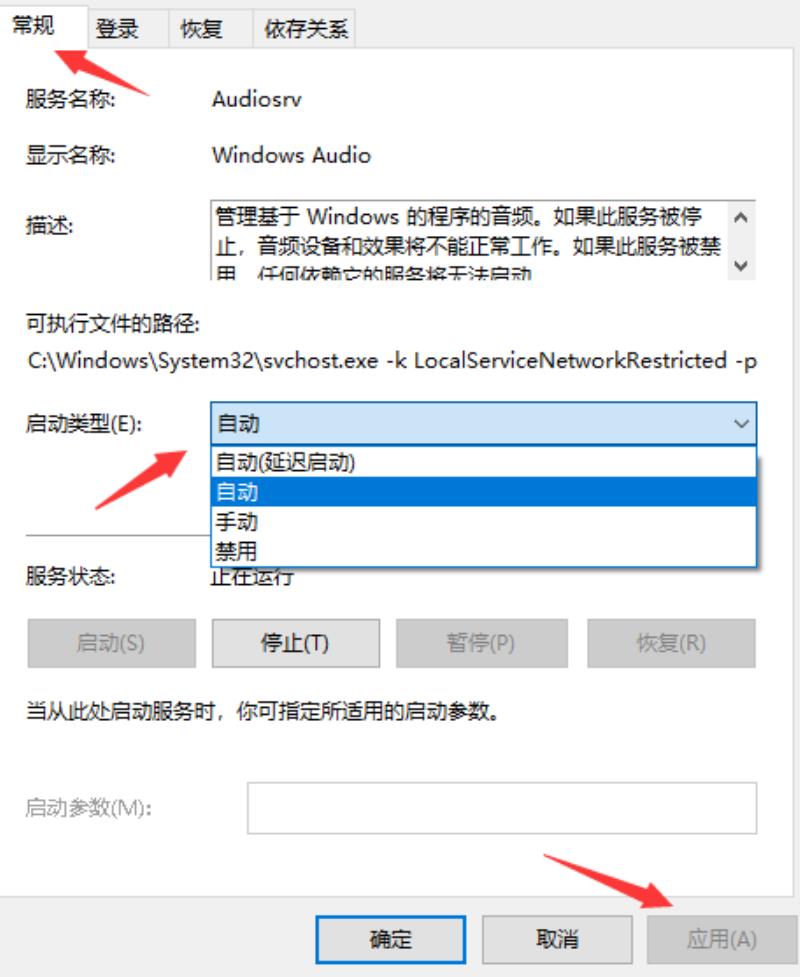Click the 恢复(R) resume button
800x977 pixels.
pos(671,643)
